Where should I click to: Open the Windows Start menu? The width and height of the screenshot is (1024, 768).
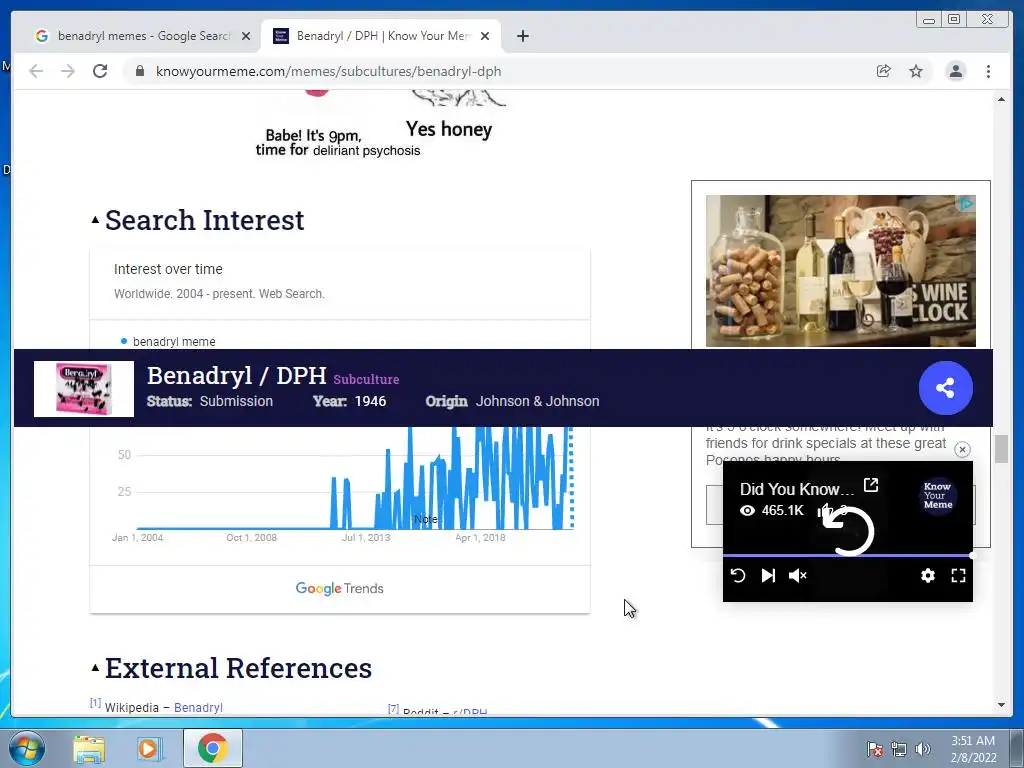point(26,748)
